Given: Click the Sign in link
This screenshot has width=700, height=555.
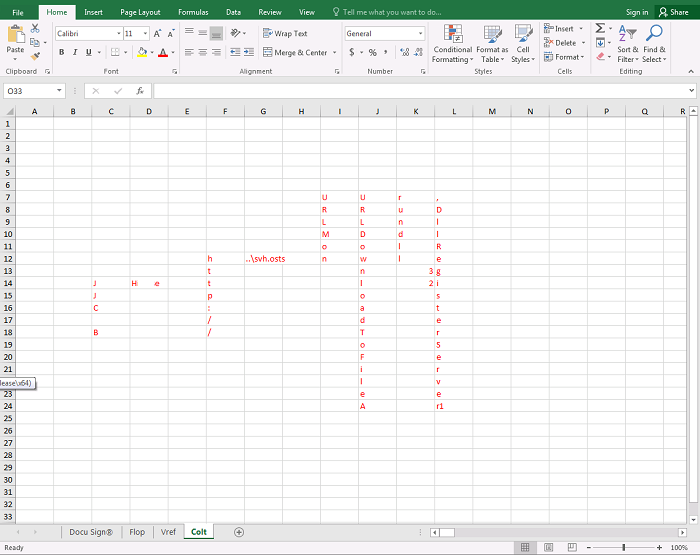Looking at the screenshot, I should (637, 12).
